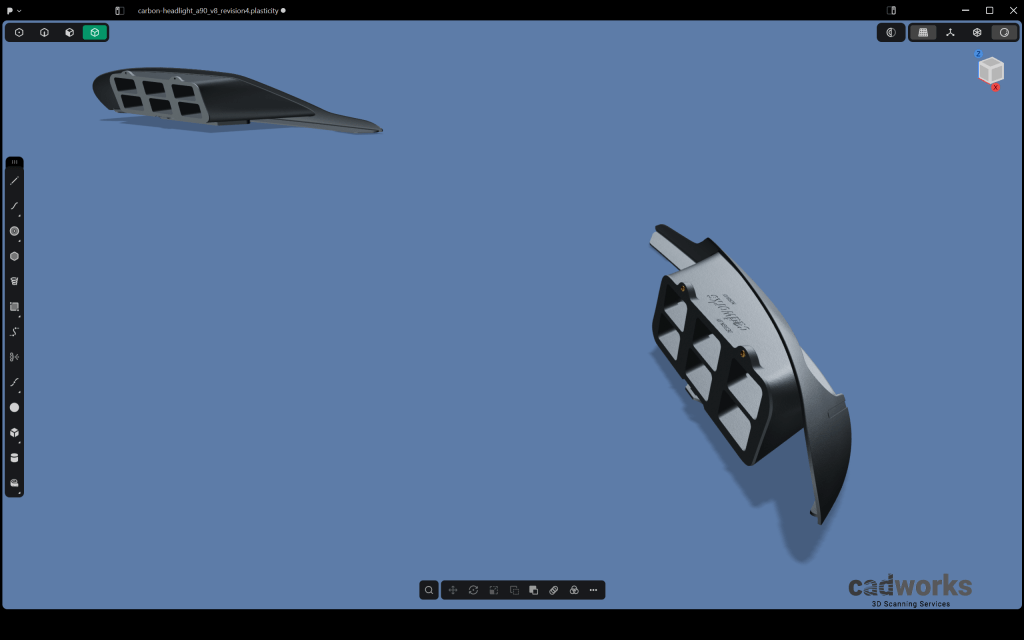Select edge selection mode
The image size is (1024, 640).
coord(44,32)
